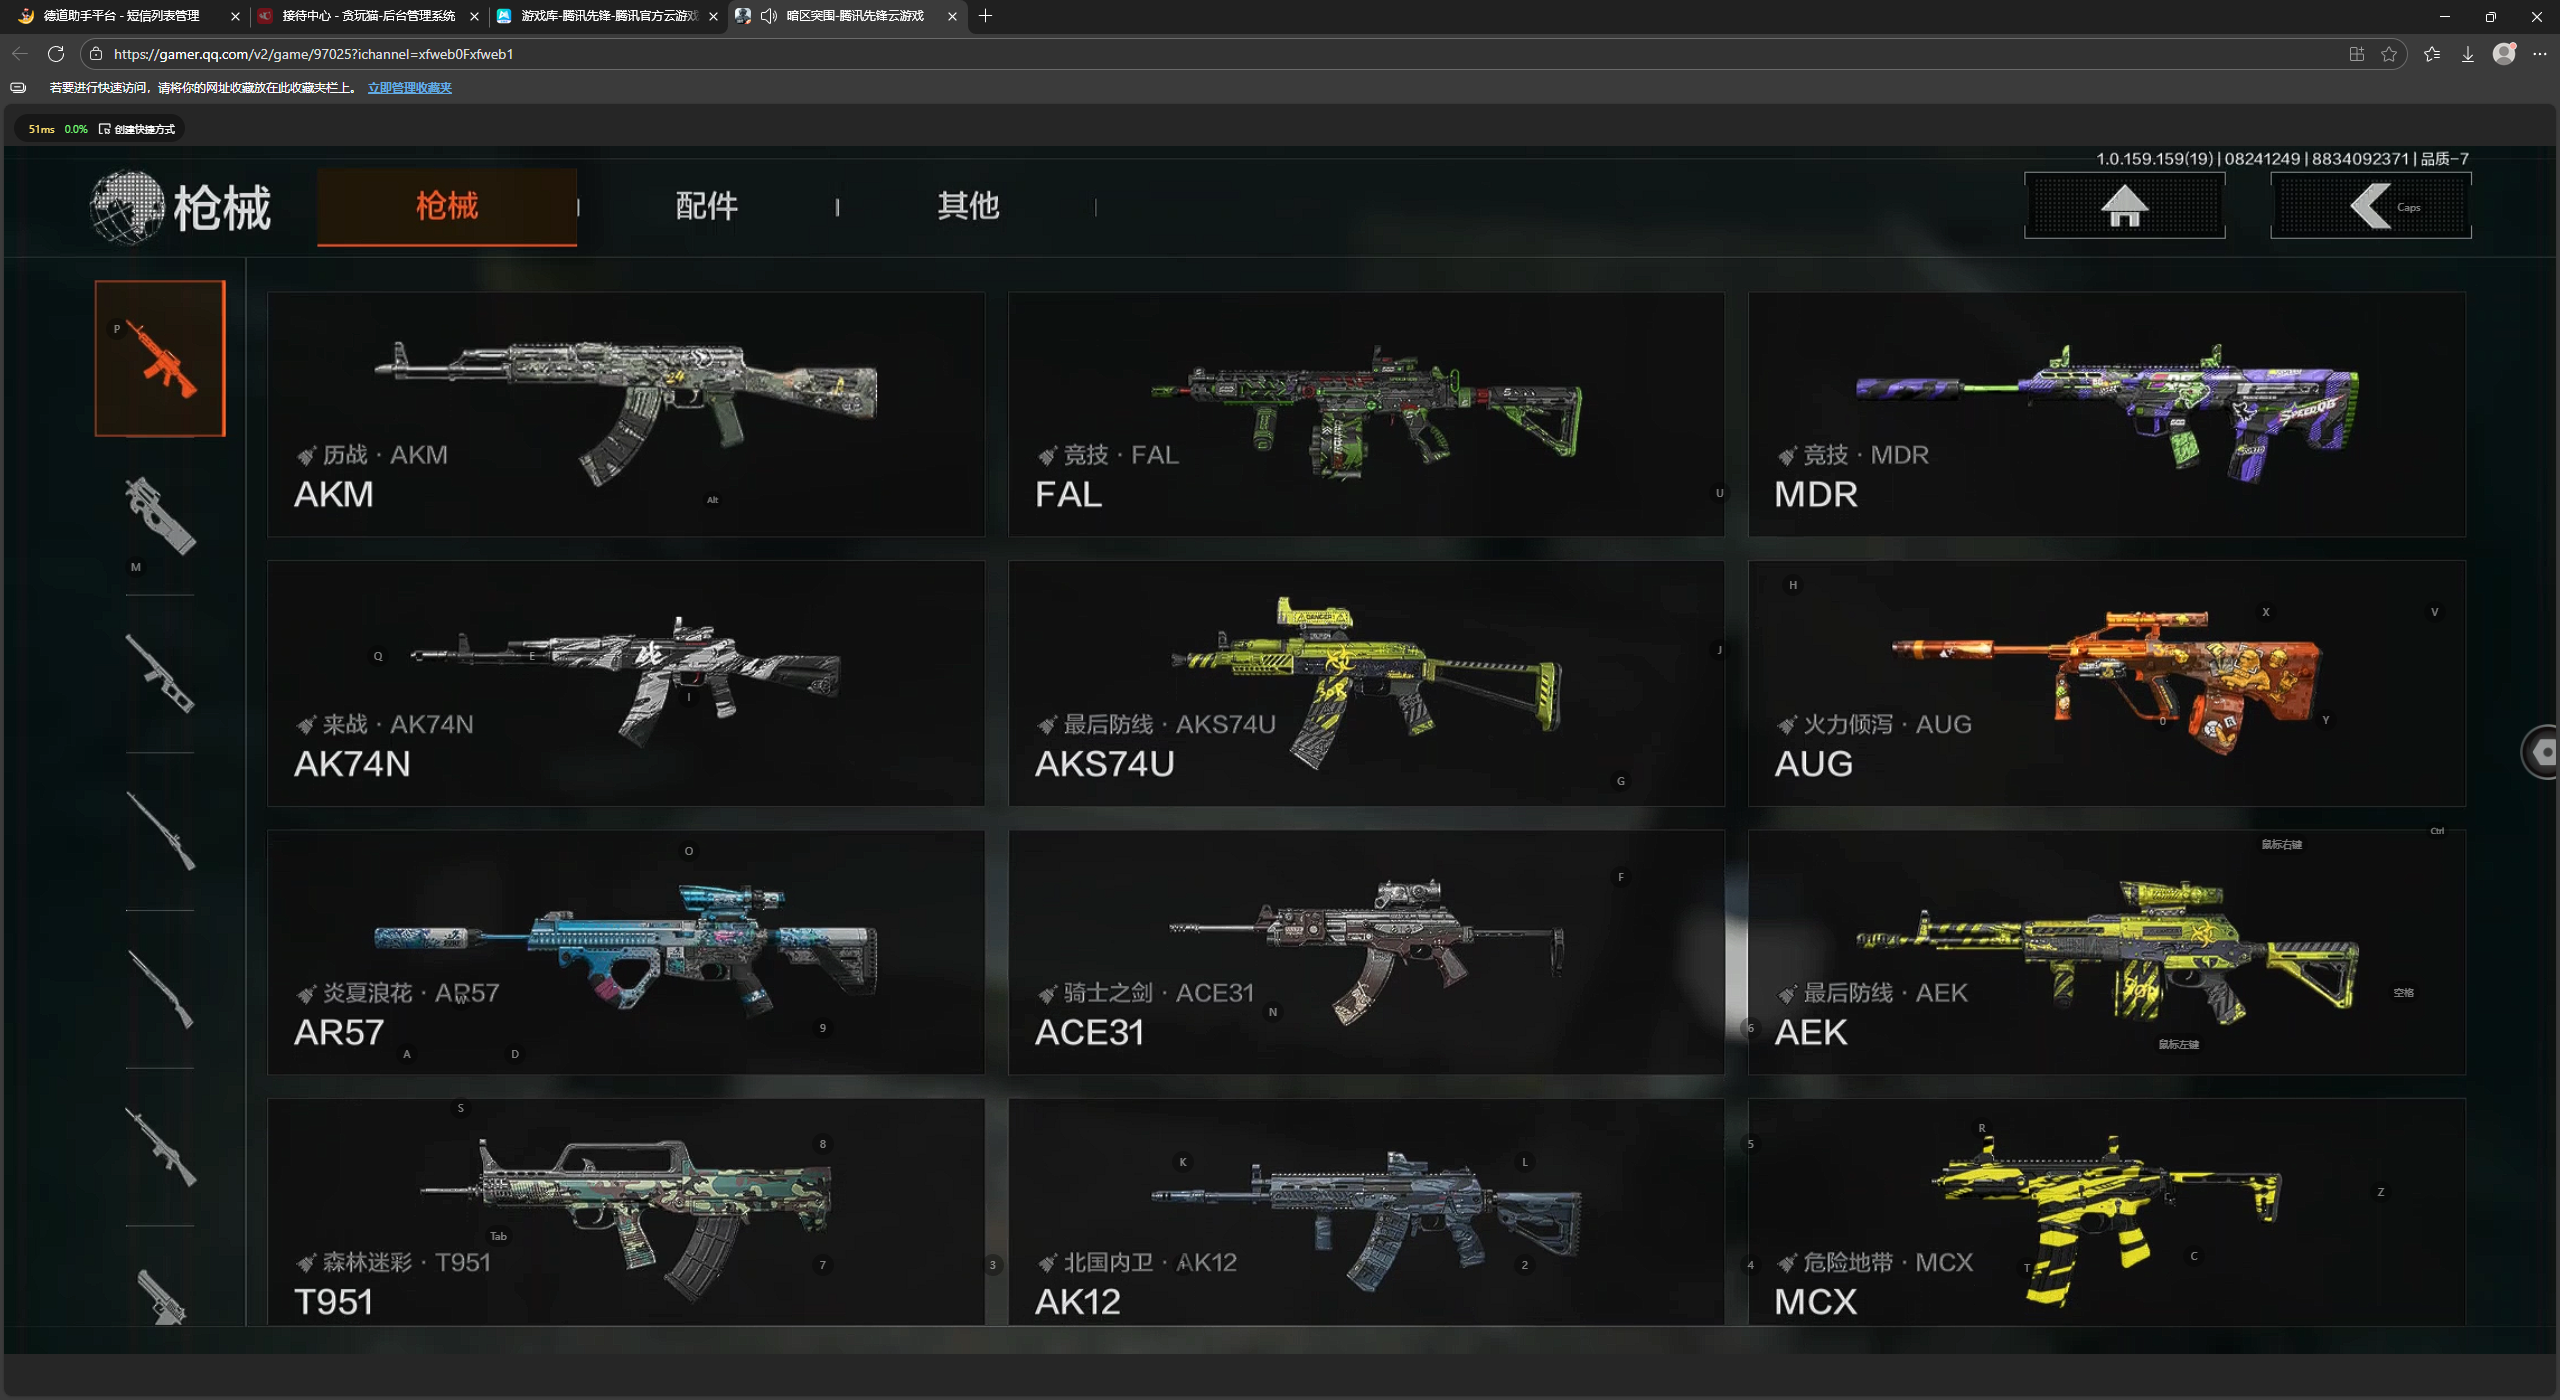Switch to 游戏库-腾讯先锋 browser tab
The width and height of the screenshot is (2560, 1400).
(x=608, y=16)
